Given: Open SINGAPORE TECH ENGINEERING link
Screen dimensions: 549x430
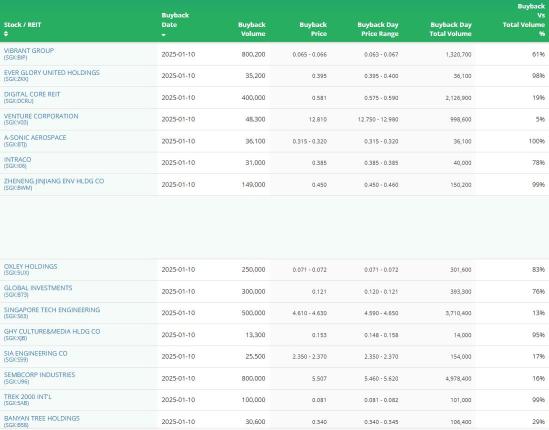Looking at the screenshot, I should [52, 310].
